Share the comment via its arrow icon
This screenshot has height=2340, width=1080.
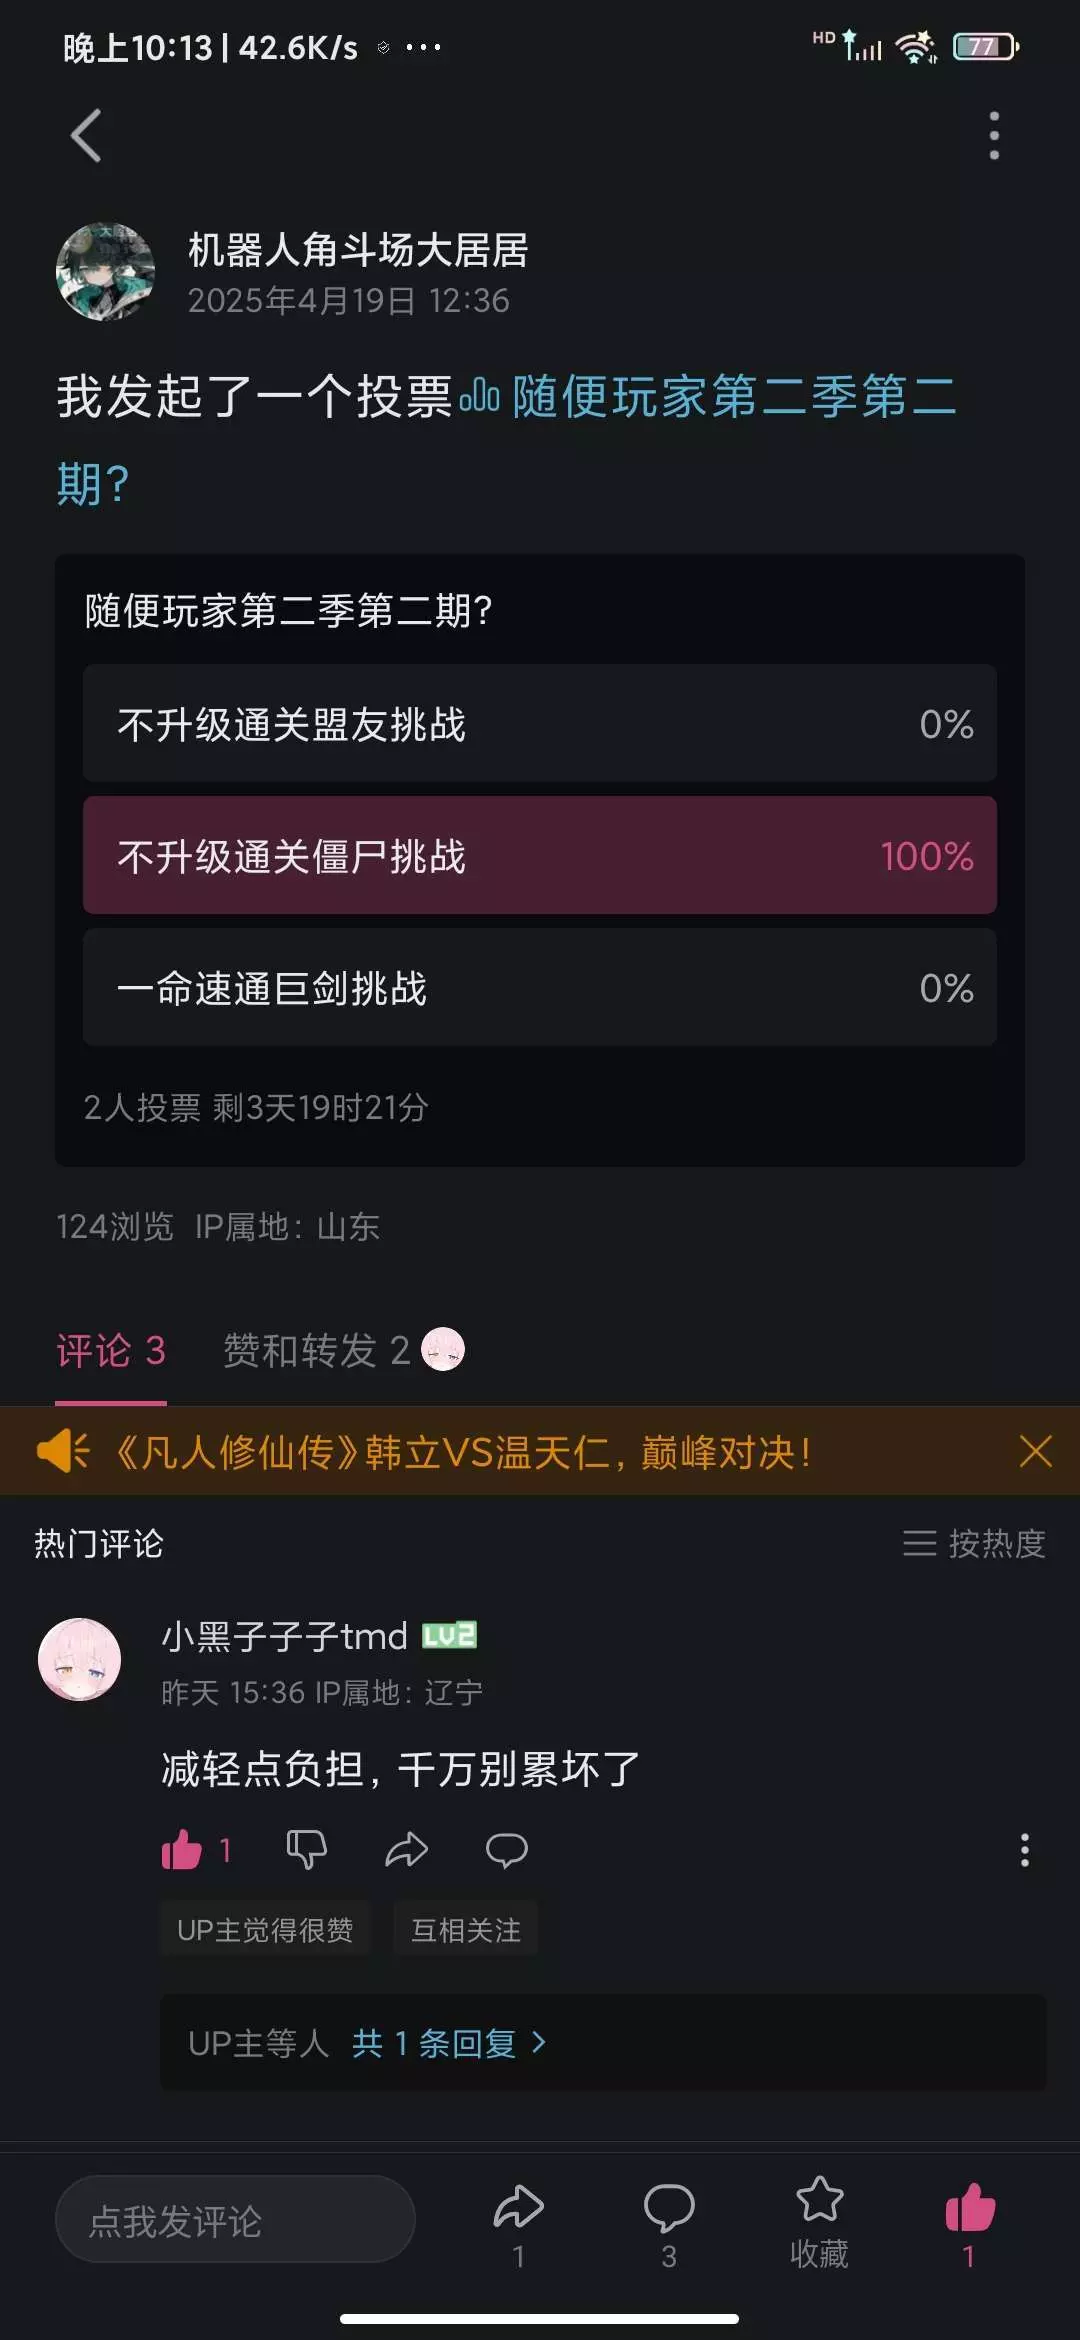pos(406,1850)
